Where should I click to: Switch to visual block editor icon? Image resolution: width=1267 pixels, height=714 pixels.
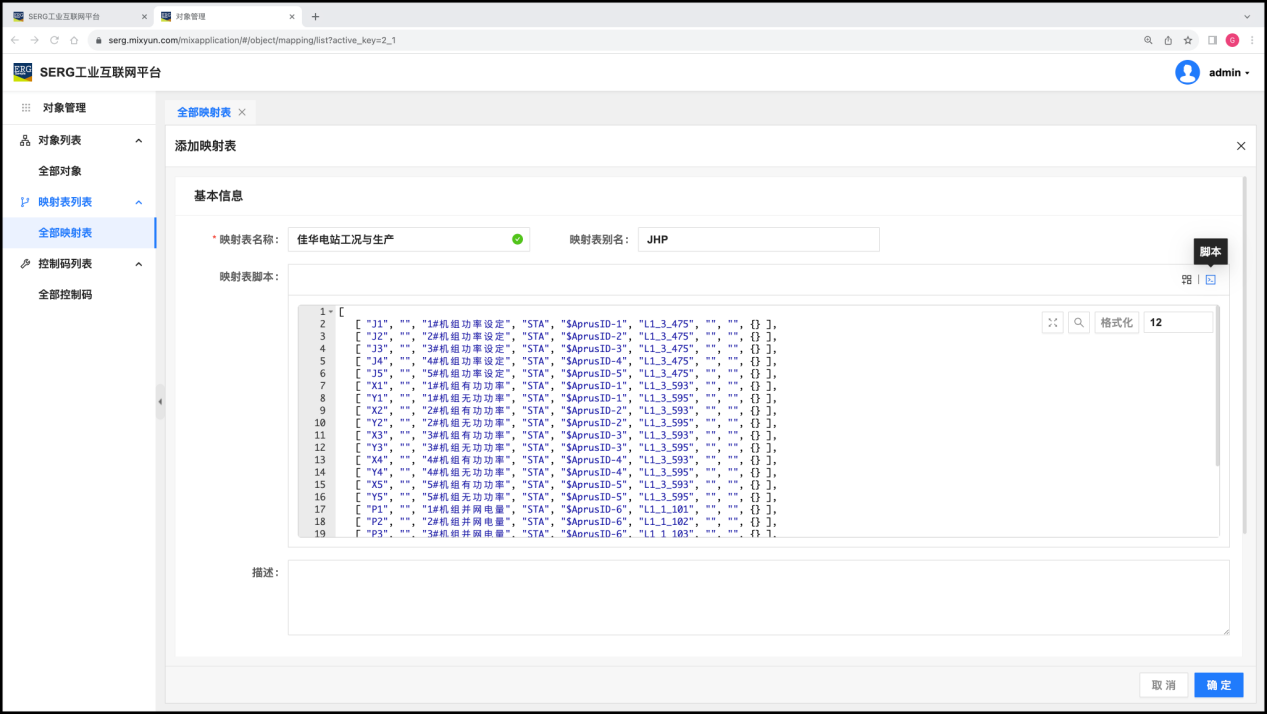(x=1187, y=280)
